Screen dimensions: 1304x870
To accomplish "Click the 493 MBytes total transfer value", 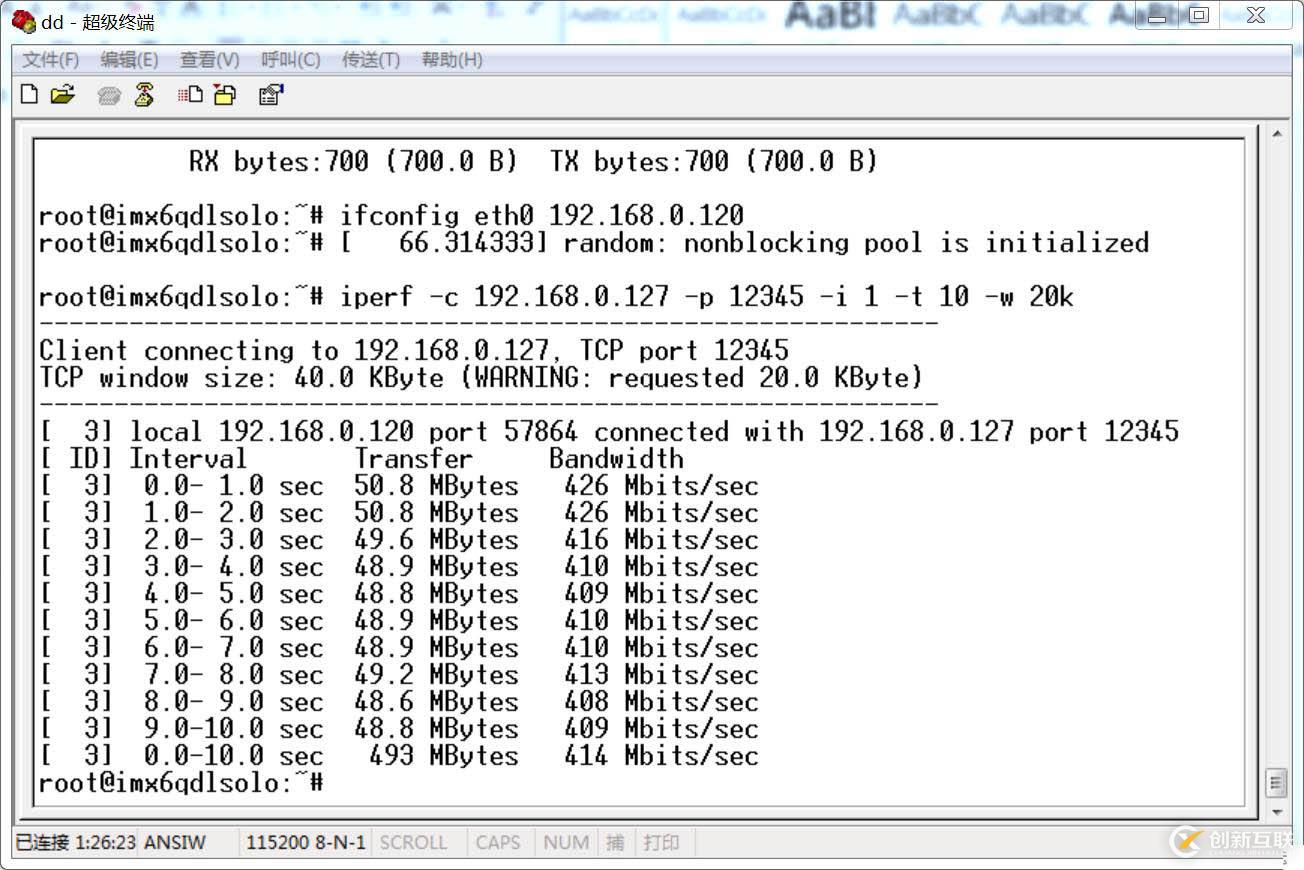I will pos(444,756).
